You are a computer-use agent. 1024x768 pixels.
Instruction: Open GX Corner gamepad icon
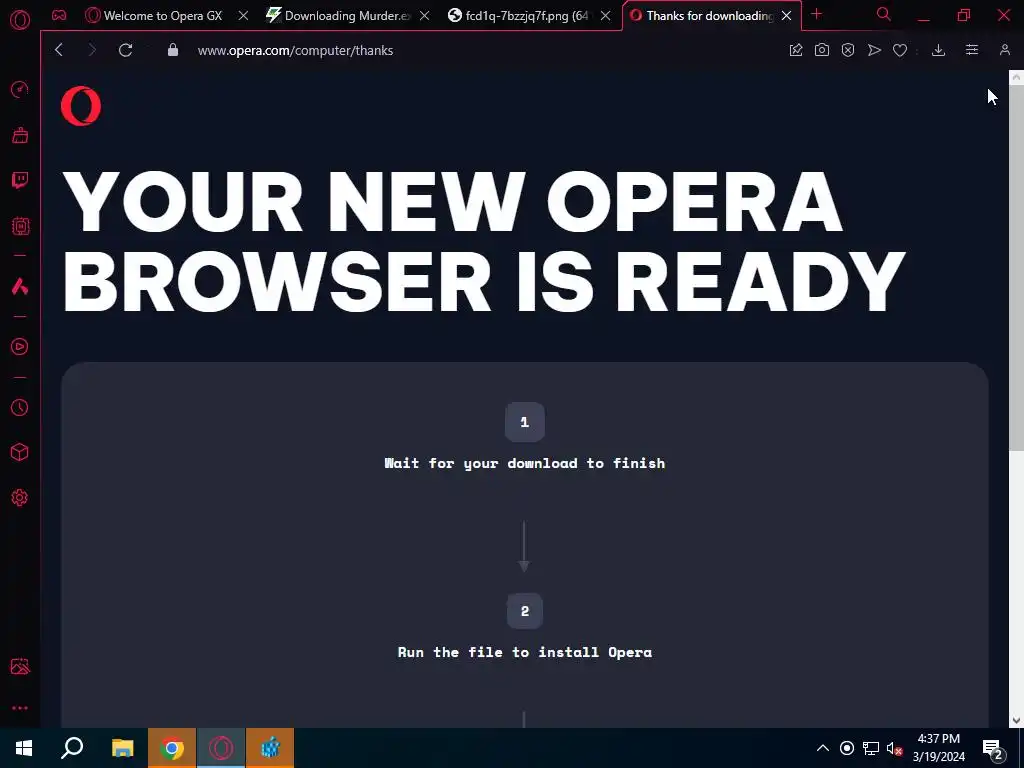59,16
